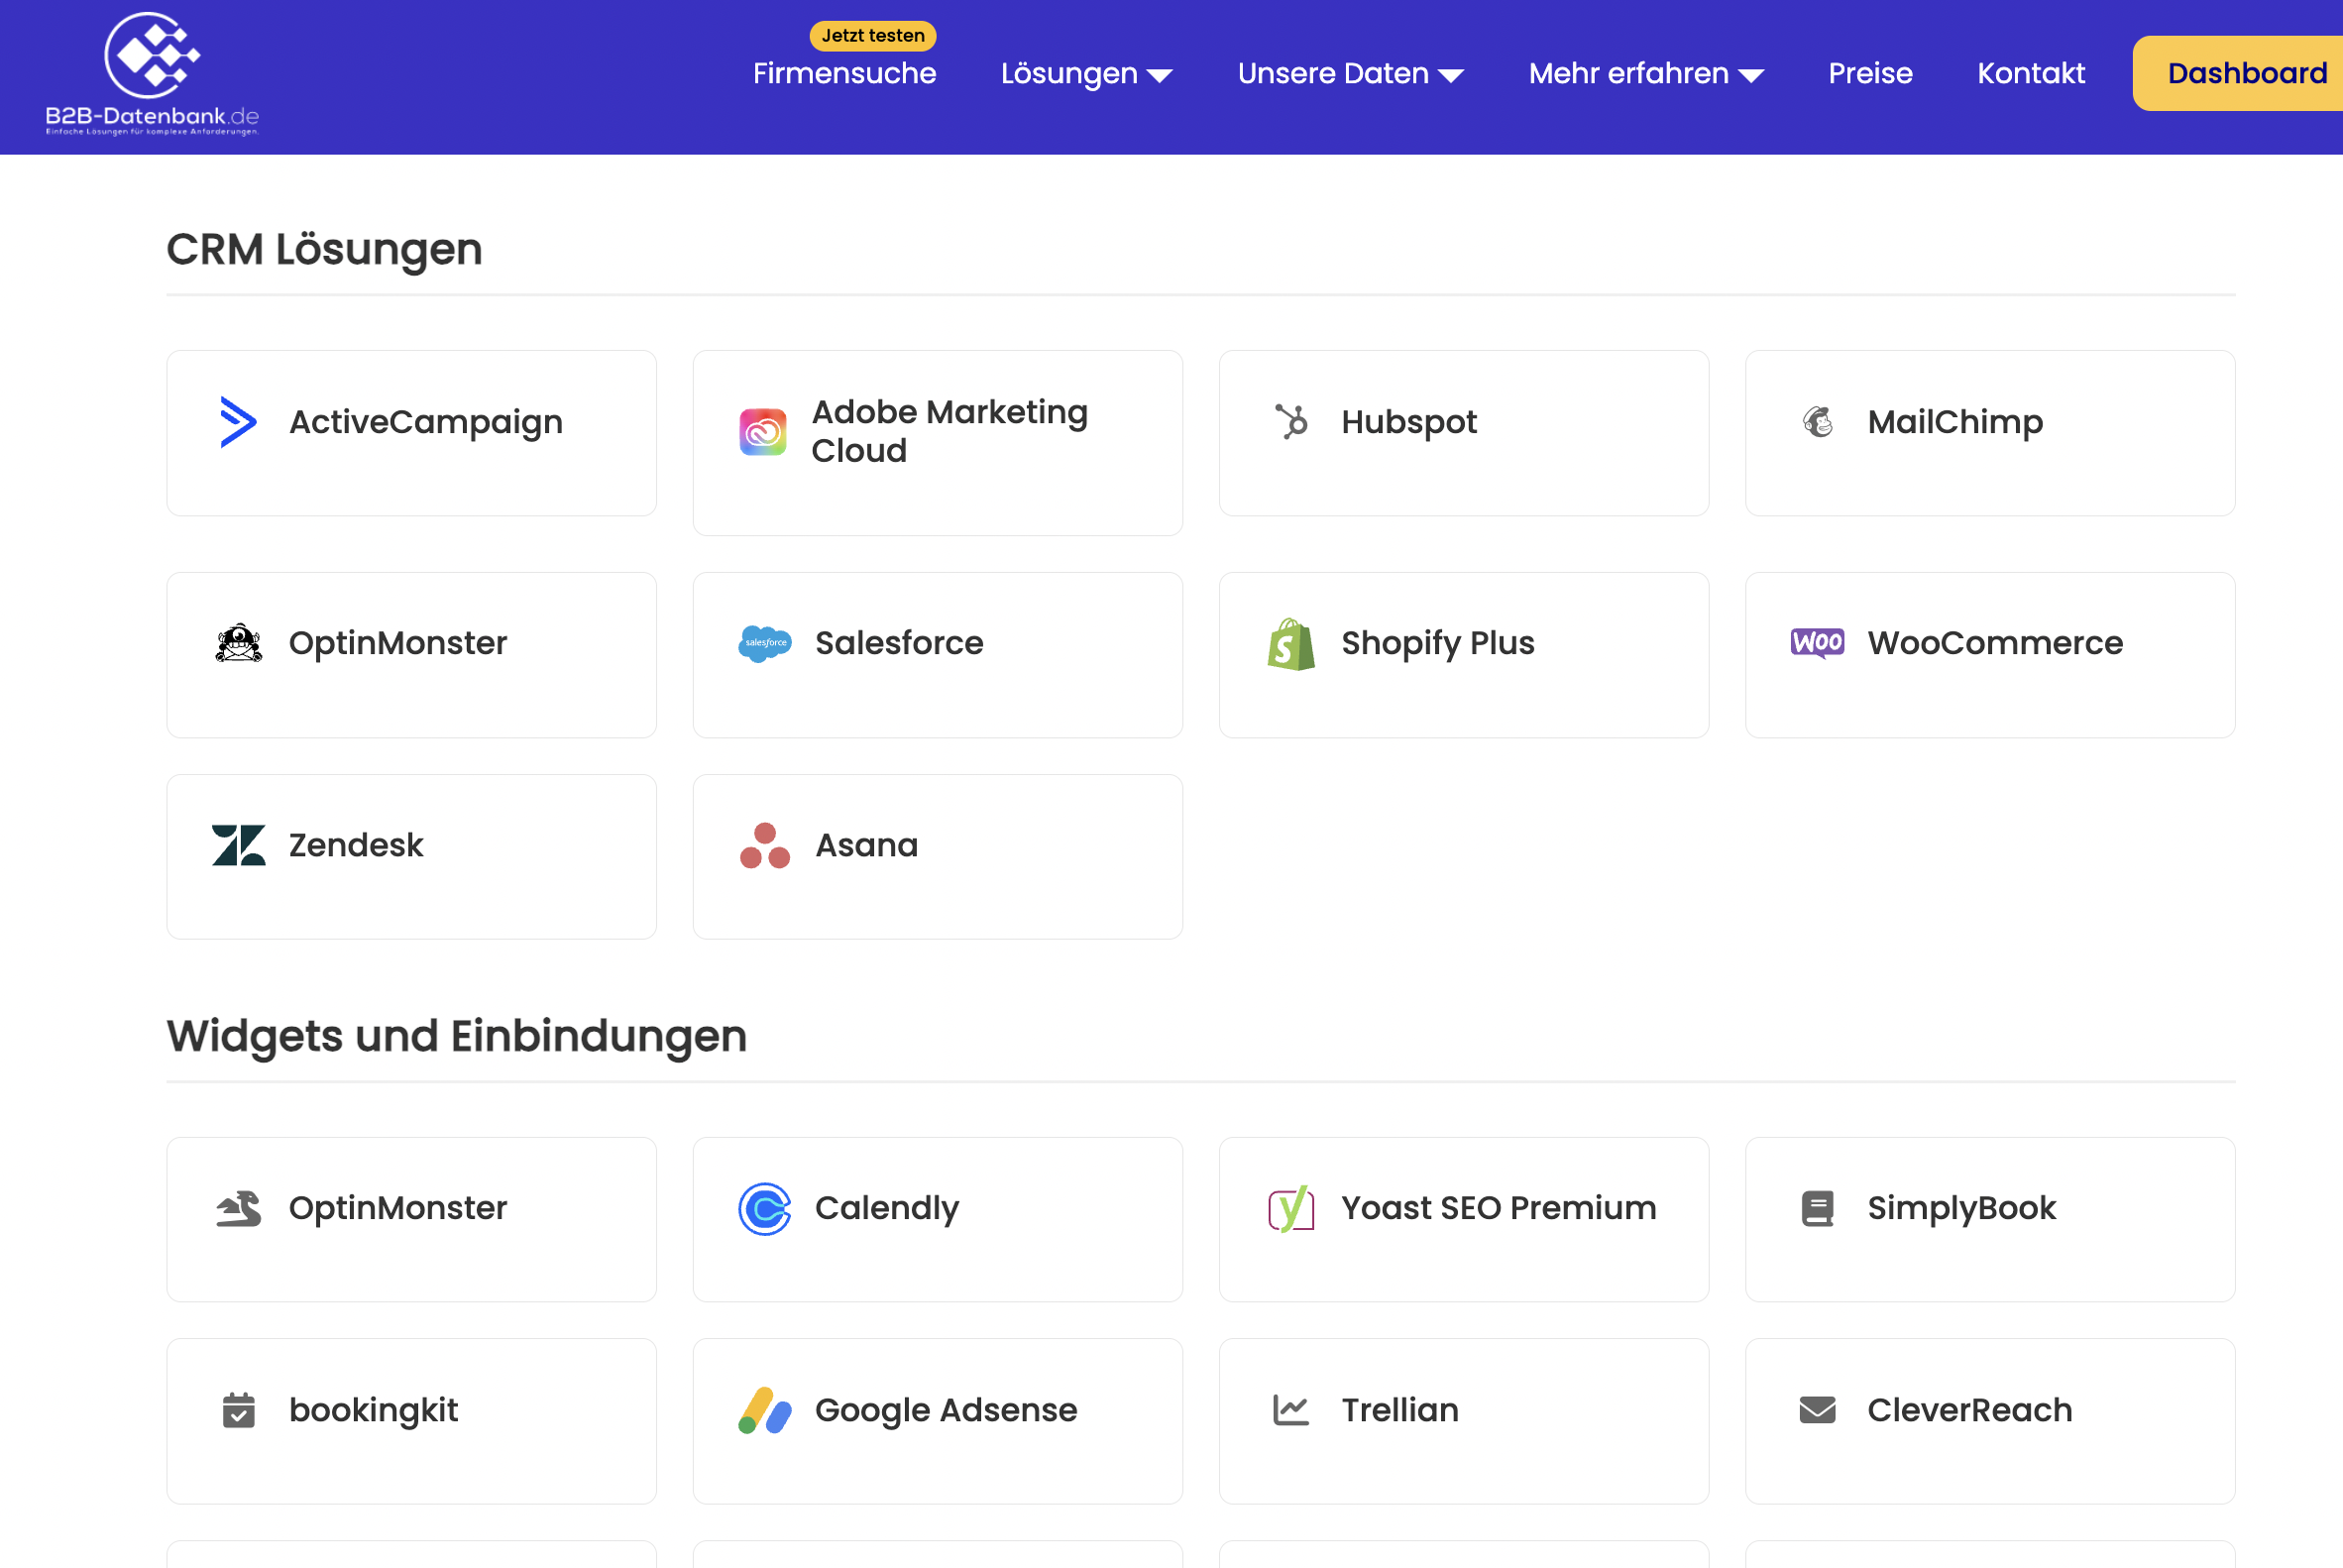Click the Salesforce cloud icon
This screenshot has height=1568, width=2343.
(765, 643)
